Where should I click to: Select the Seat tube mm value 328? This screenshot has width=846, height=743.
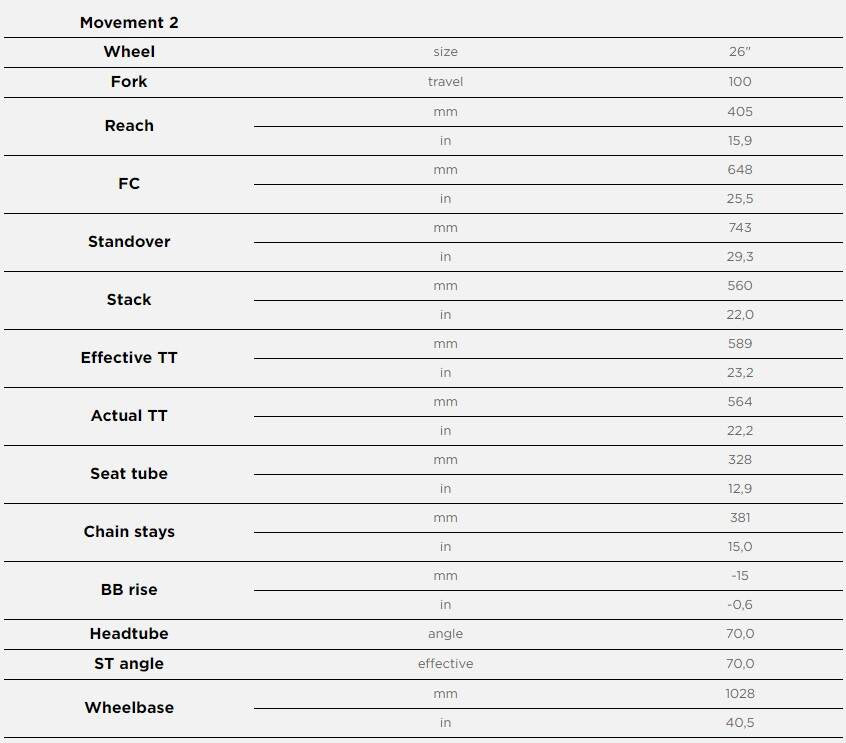(x=740, y=460)
